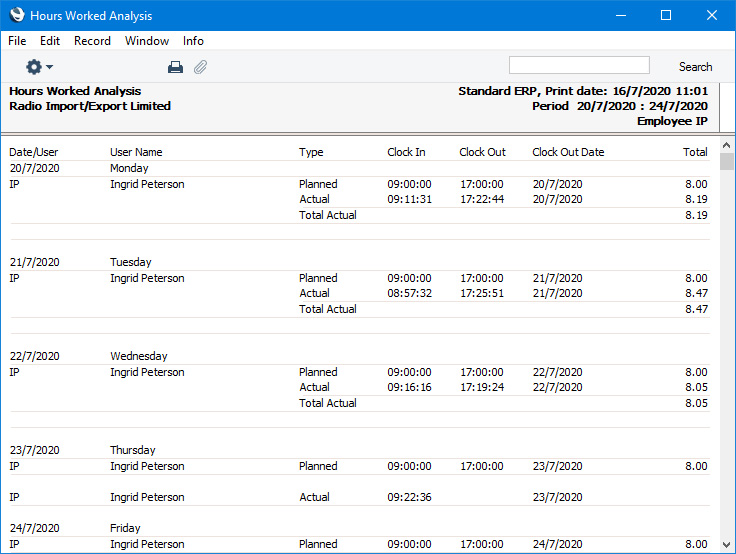Click Tuesday's Total Actual label
Image resolution: width=736 pixels, height=554 pixels.
328,309
